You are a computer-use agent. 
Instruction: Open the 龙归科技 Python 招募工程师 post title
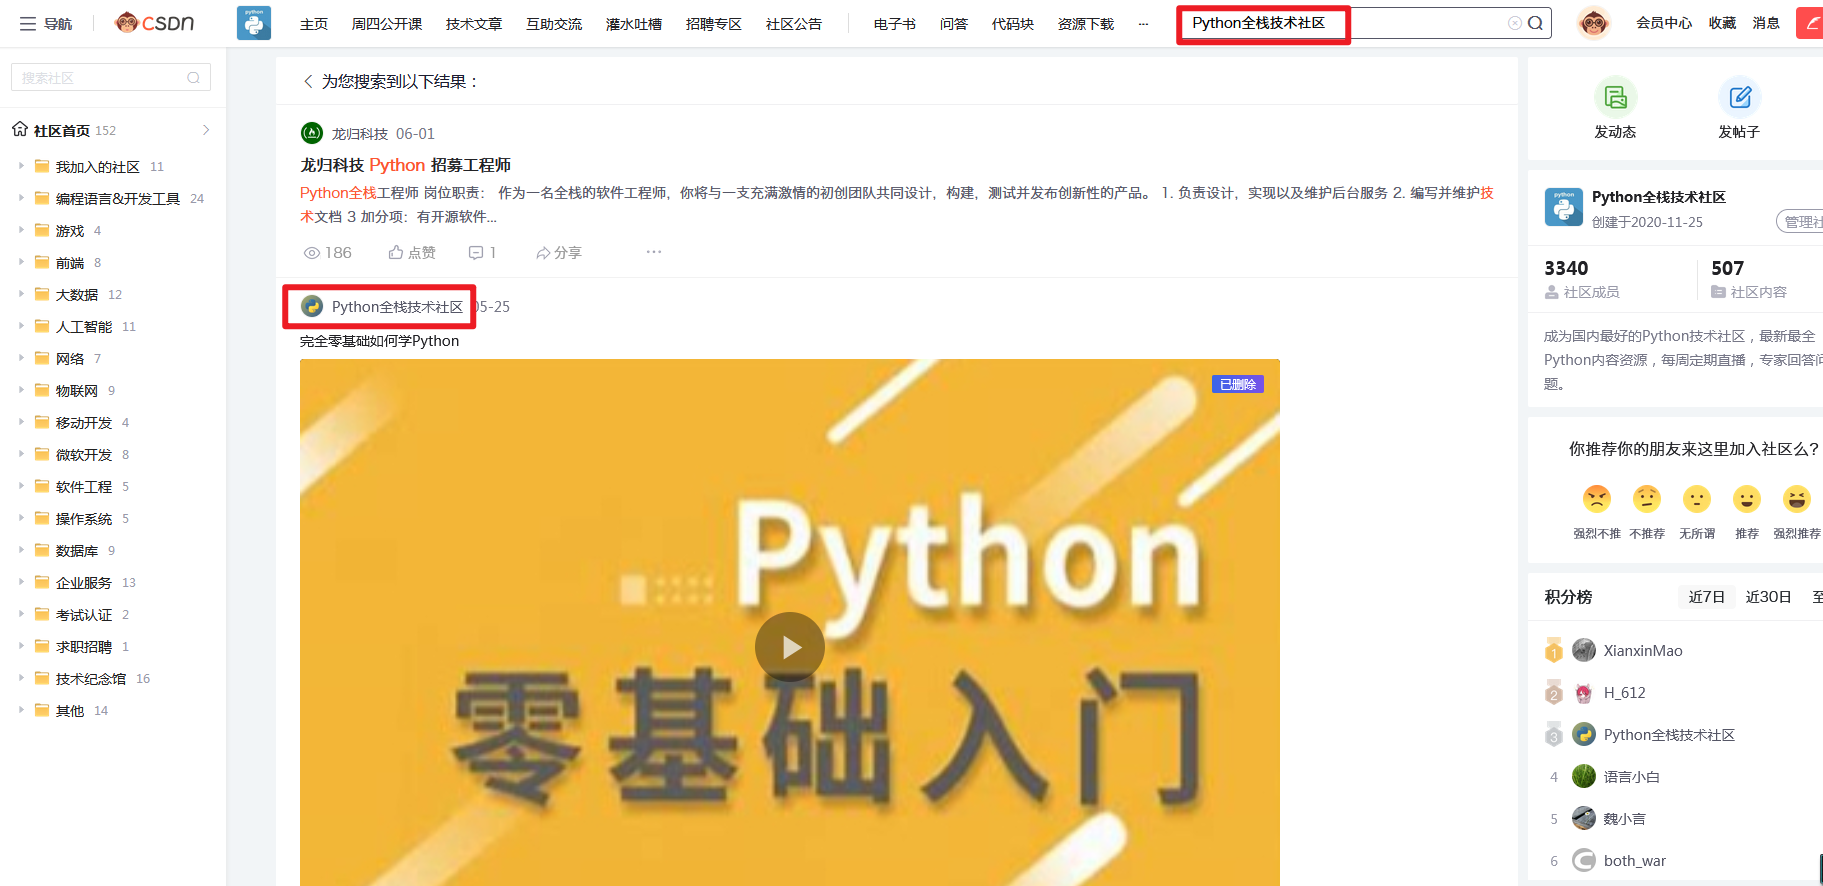pyautogui.click(x=406, y=165)
